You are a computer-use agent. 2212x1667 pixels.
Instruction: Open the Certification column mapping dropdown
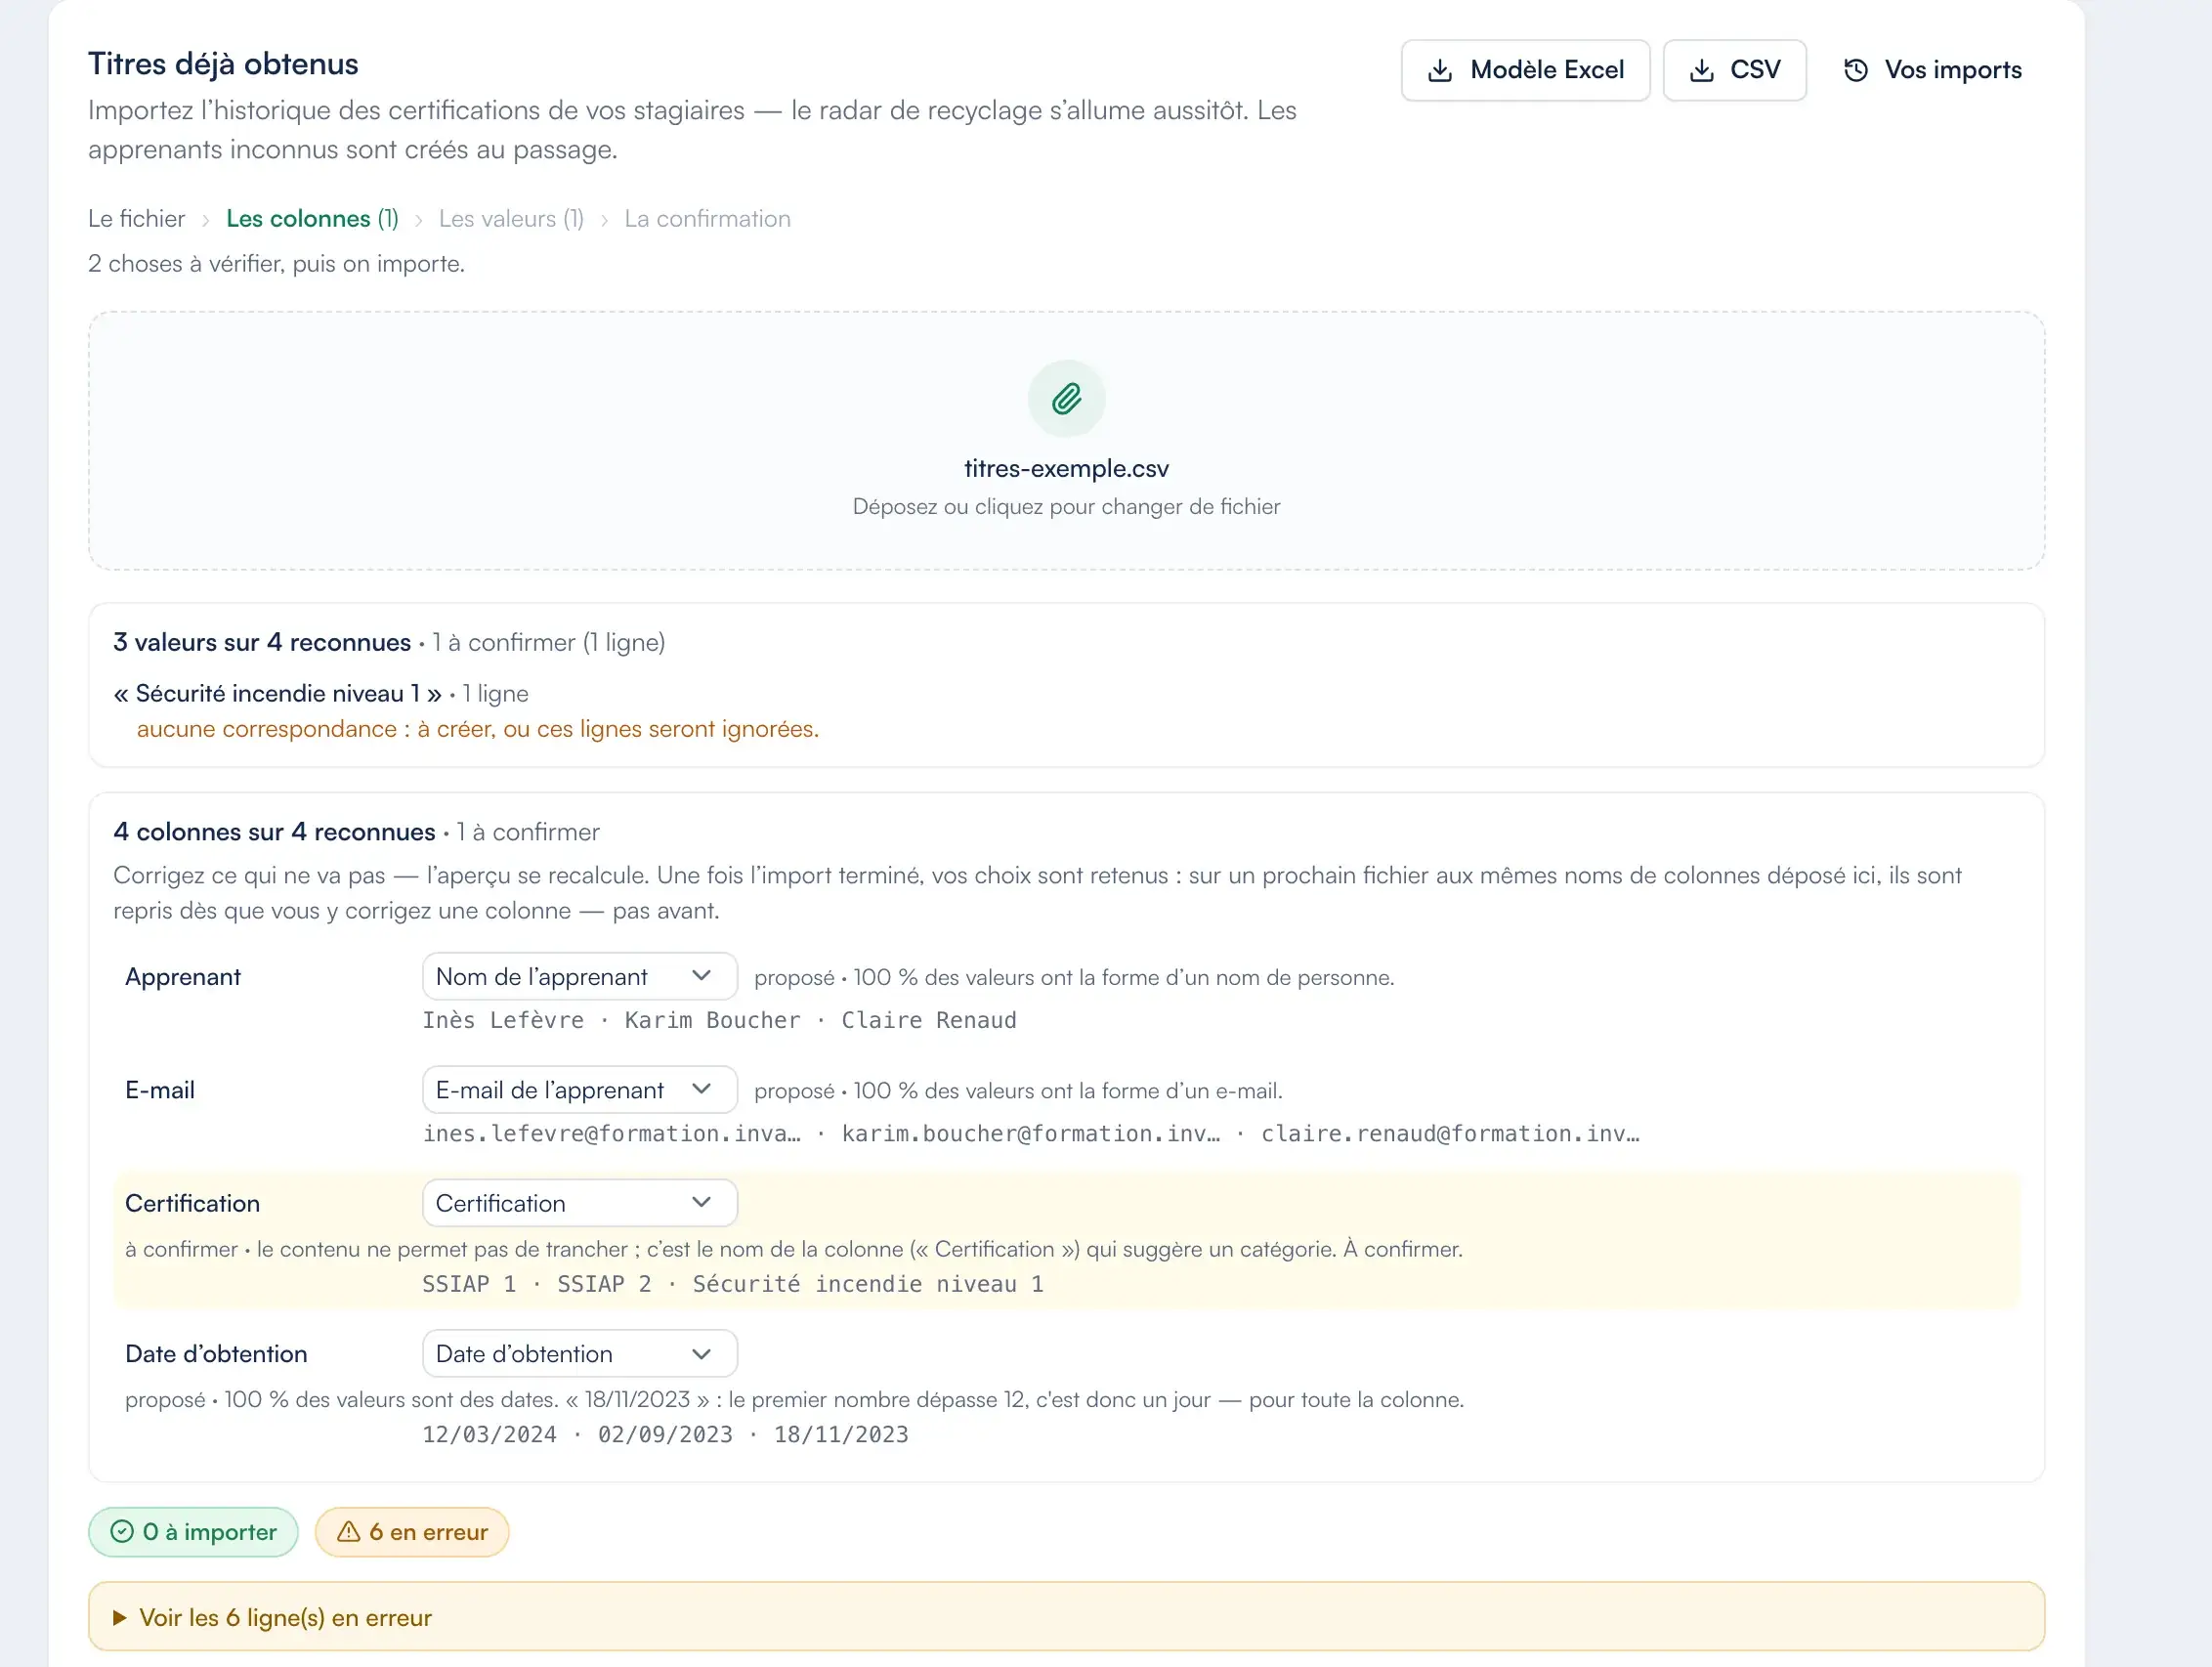click(x=579, y=1203)
